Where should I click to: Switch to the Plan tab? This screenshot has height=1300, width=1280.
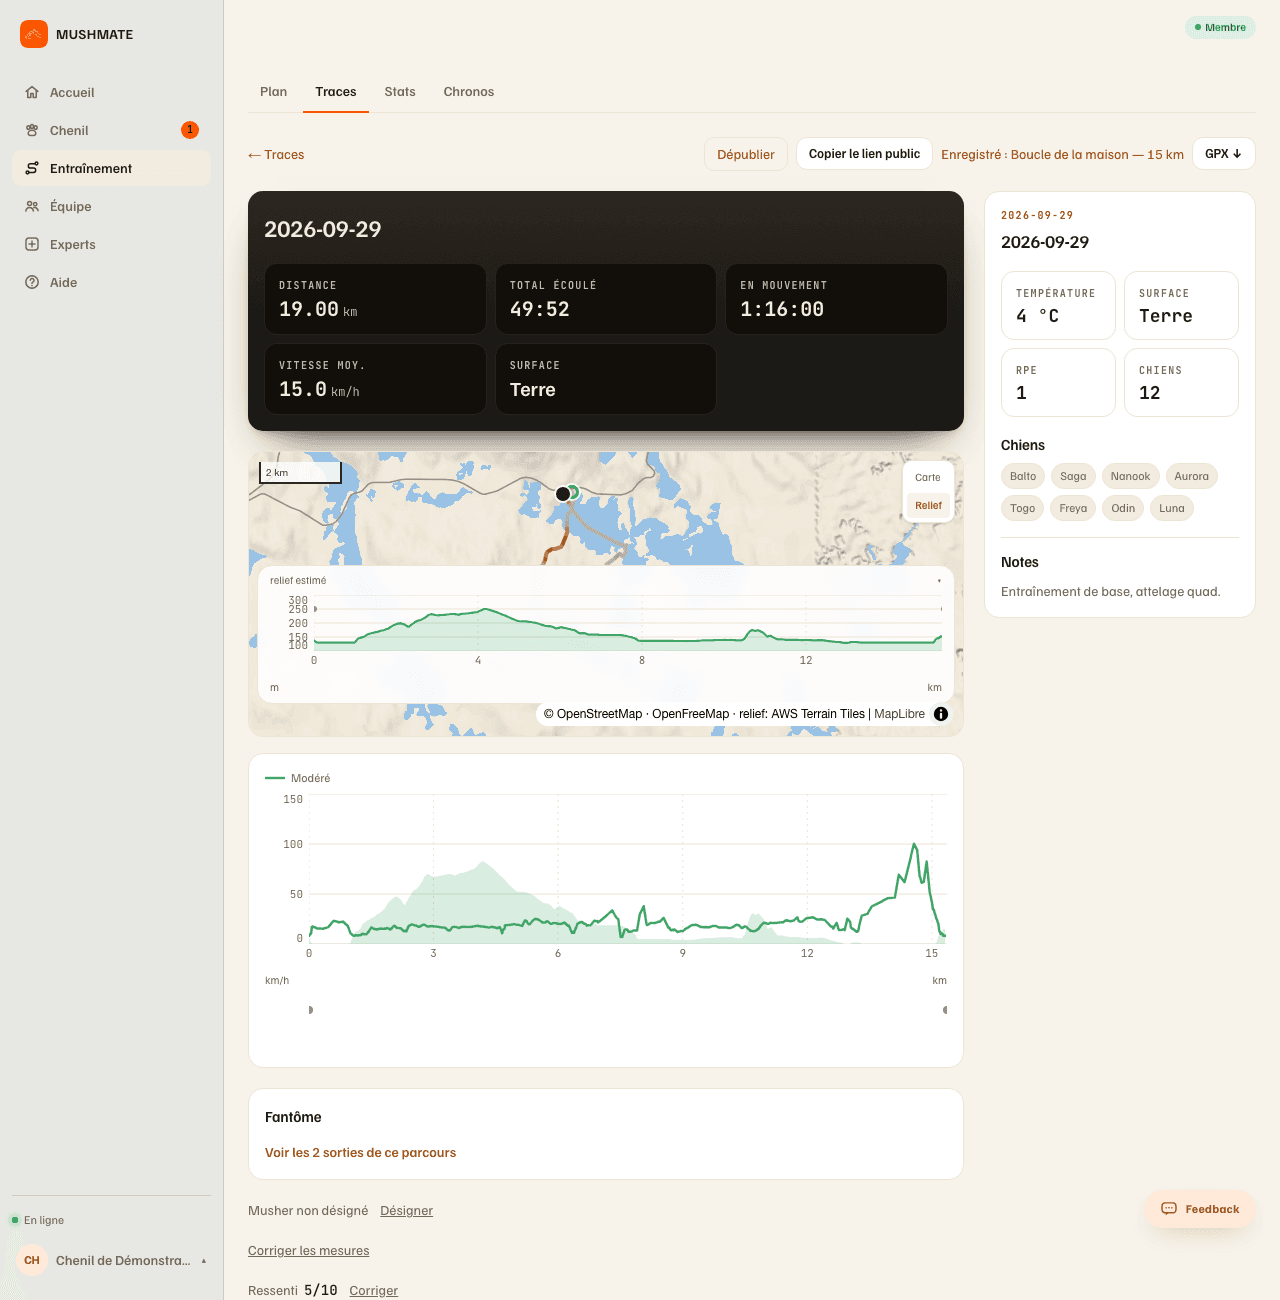click(273, 92)
